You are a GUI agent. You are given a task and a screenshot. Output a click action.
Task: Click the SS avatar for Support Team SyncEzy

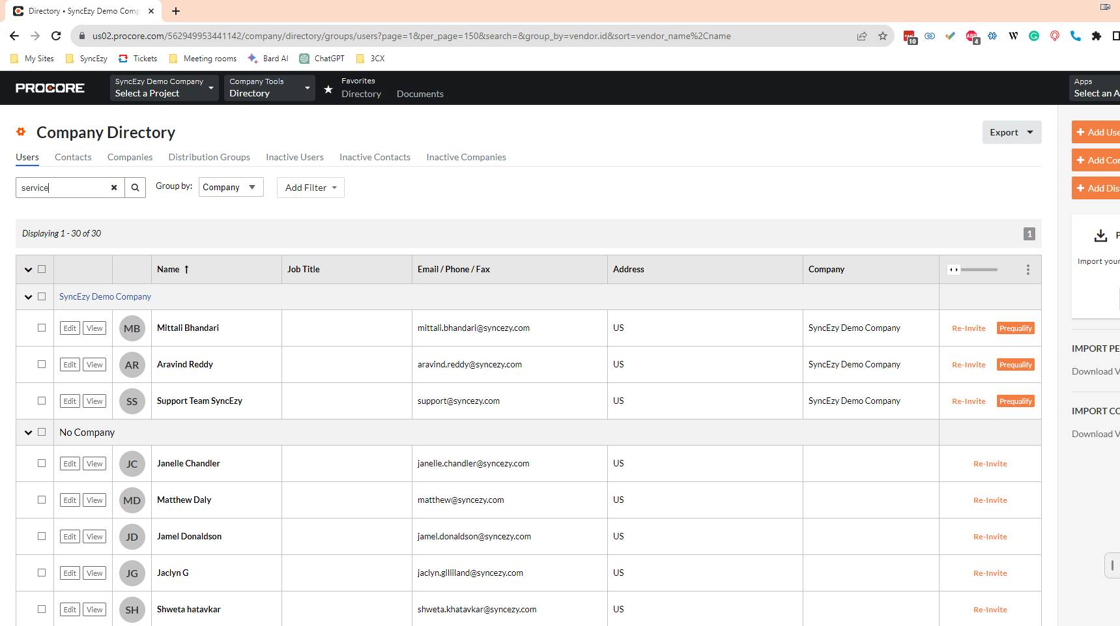tap(132, 401)
